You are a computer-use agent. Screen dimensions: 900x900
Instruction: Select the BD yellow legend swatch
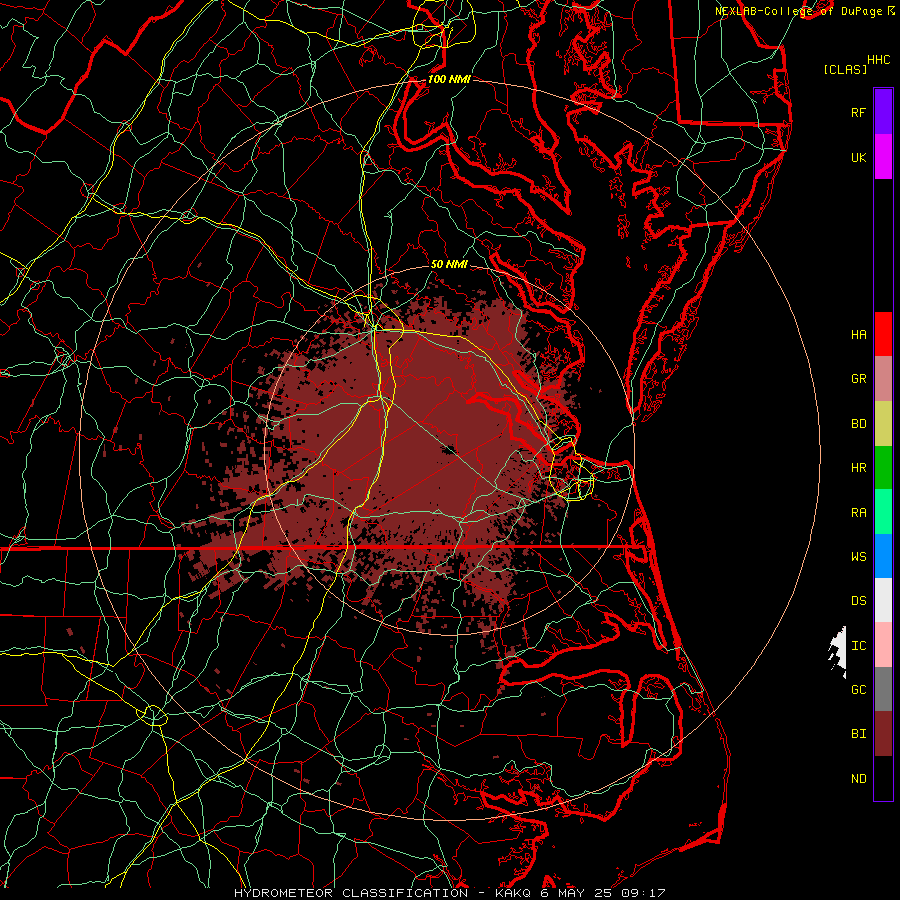tap(883, 424)
